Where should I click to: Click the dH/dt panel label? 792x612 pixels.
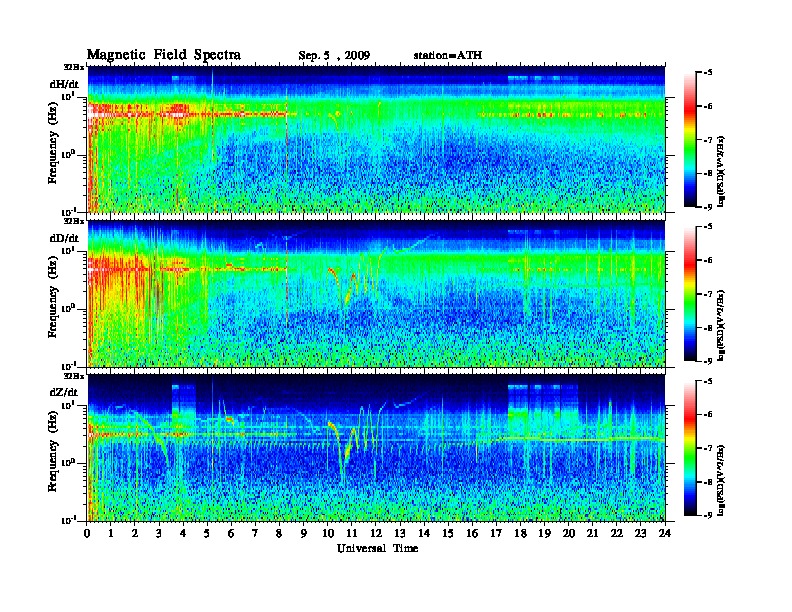[64, 84]
